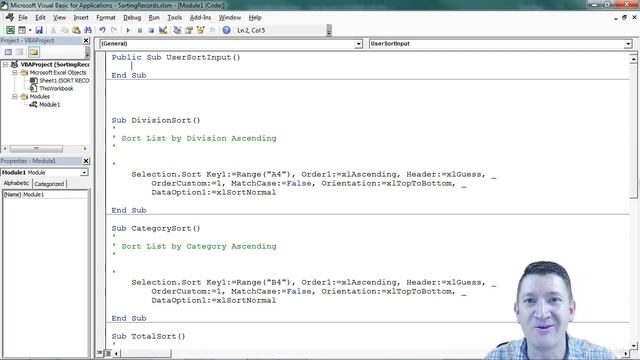Click the code window horizontal scrollbar thumb
Image resolution: width=640 pixels, height=360 pixels.
(x=146, y=353)
